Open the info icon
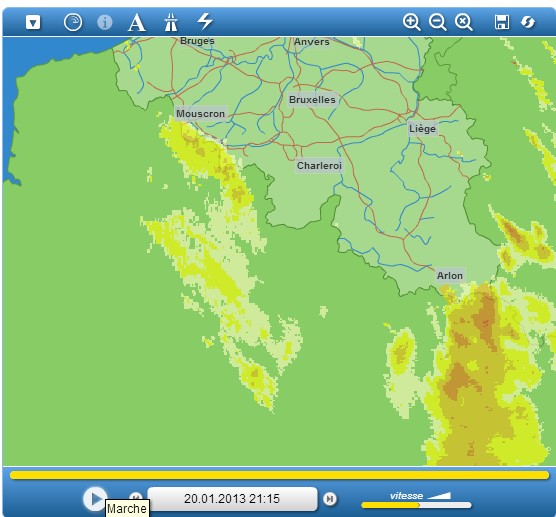The width and height of the screenshot is (556, 517). (x=105, y=22)
